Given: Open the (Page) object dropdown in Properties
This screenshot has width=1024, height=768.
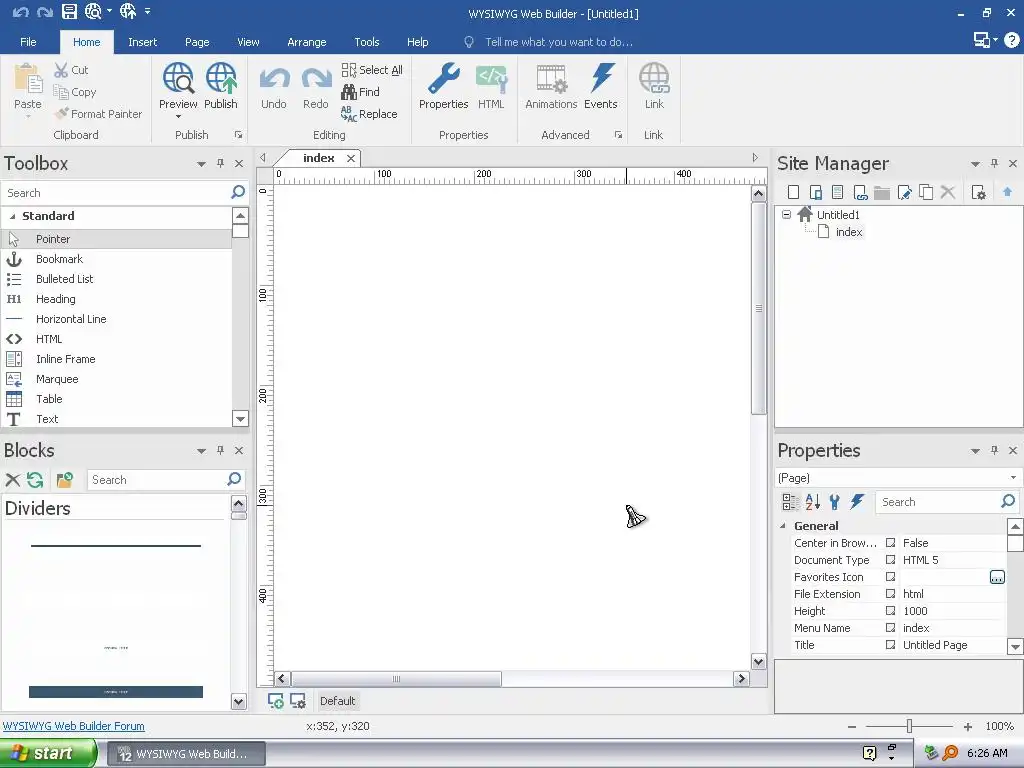Looking at the screenshot, I should coord(1014,477).
